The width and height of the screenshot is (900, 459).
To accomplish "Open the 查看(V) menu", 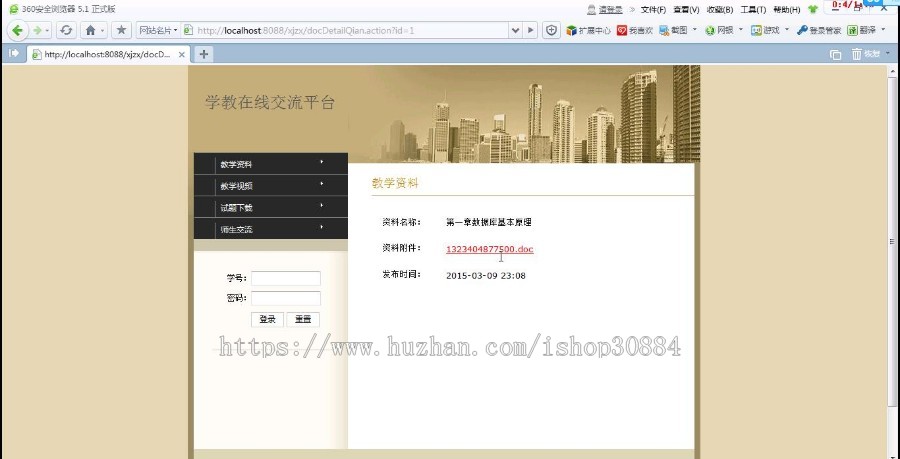I will pos(686,9).
